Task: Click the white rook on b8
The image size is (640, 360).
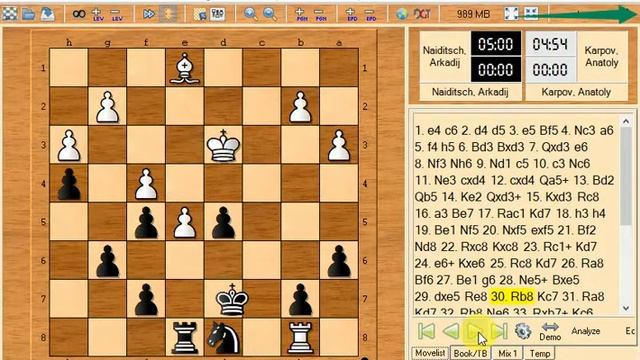Action: click(300, 337)
